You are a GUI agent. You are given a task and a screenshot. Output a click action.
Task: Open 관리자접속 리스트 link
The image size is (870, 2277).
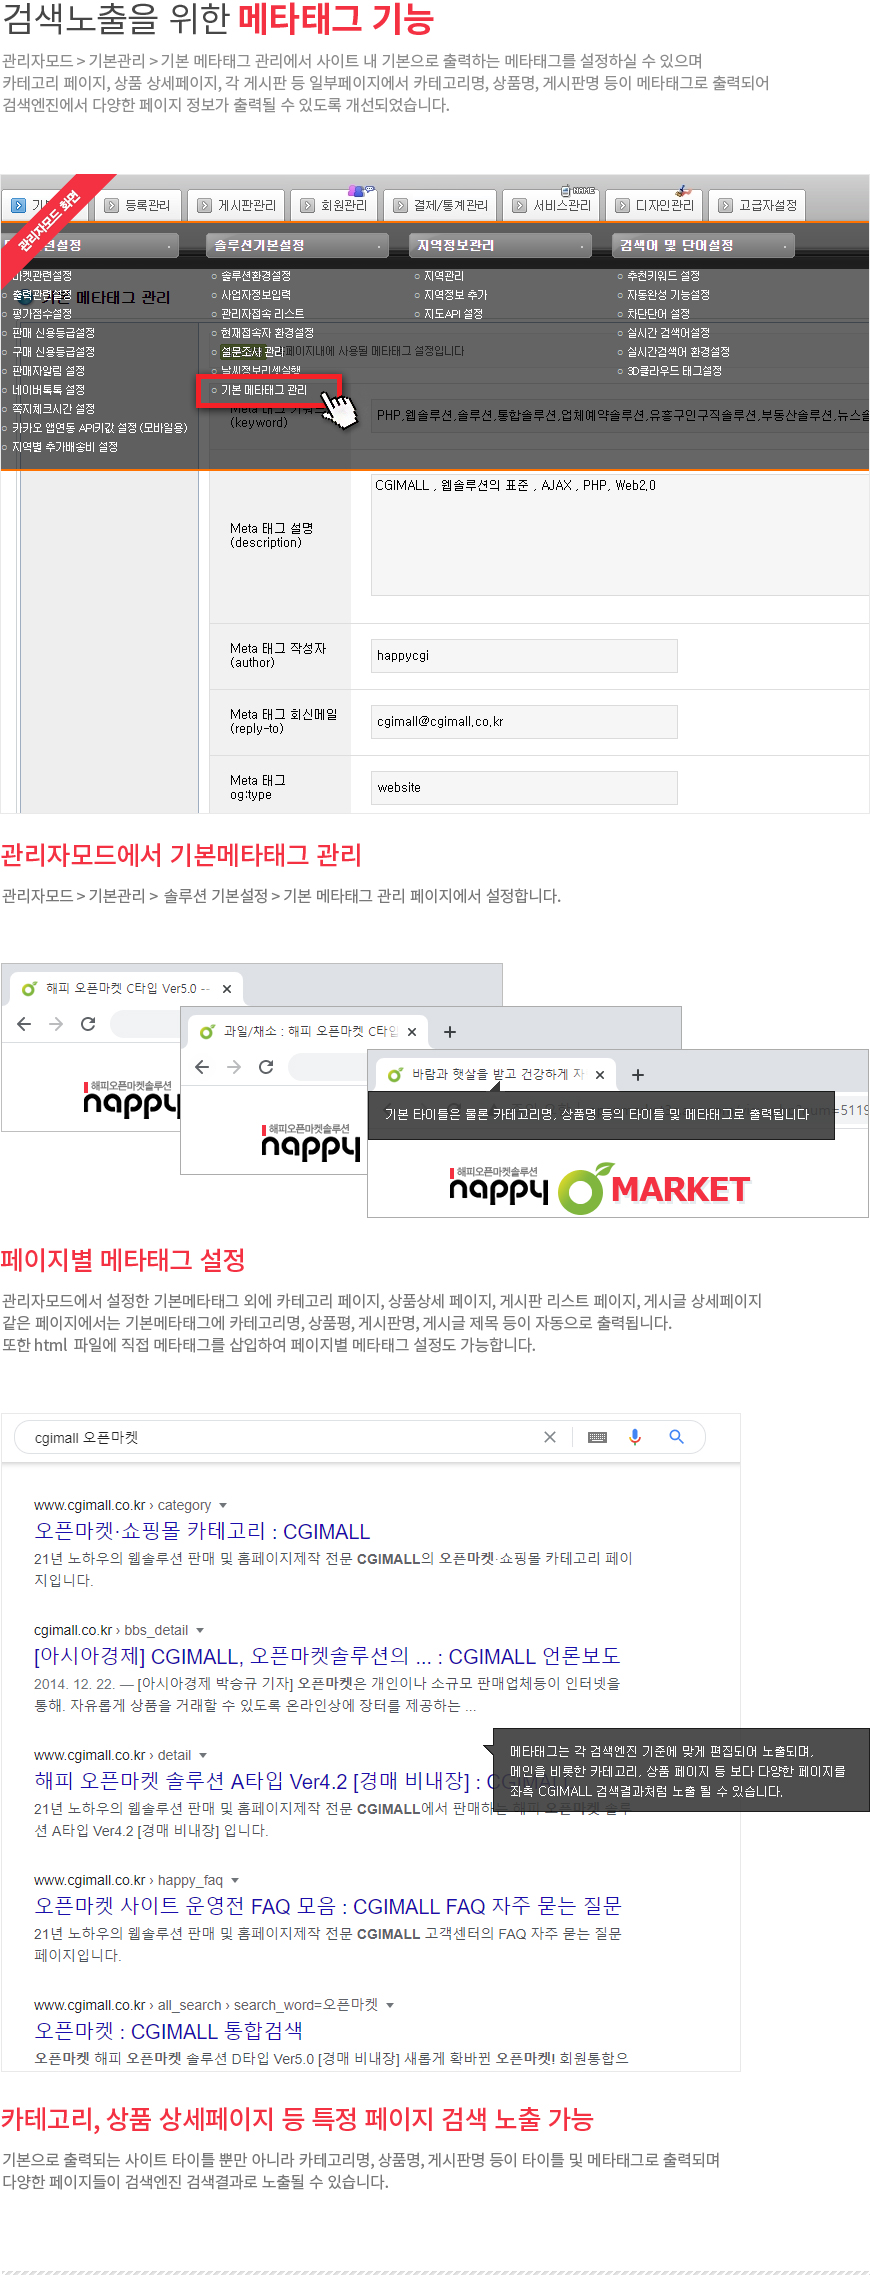pyautogui.click(x=262, y=314)
